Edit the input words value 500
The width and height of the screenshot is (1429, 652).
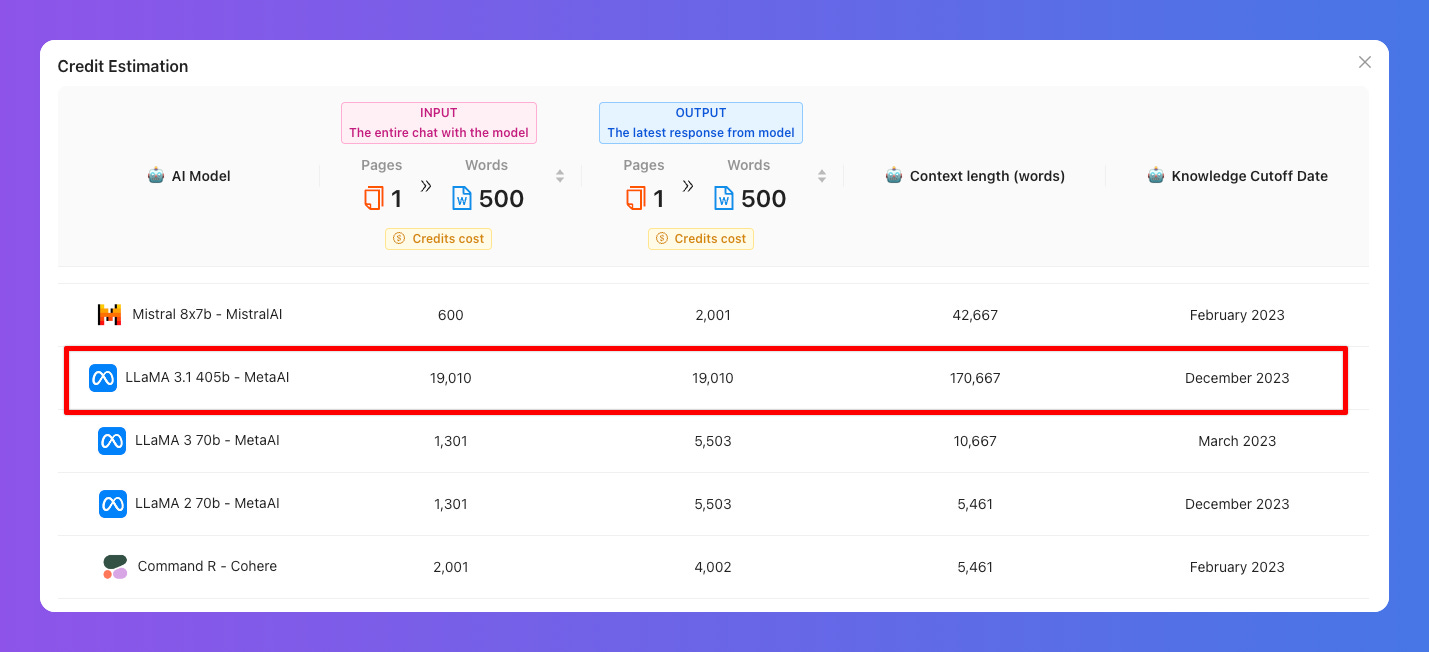tap(501, 199)
